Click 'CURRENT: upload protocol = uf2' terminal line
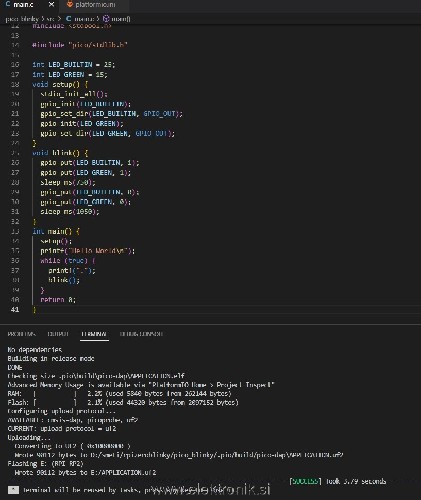This screenshot has height=500, width=421. tap(62, 429)
